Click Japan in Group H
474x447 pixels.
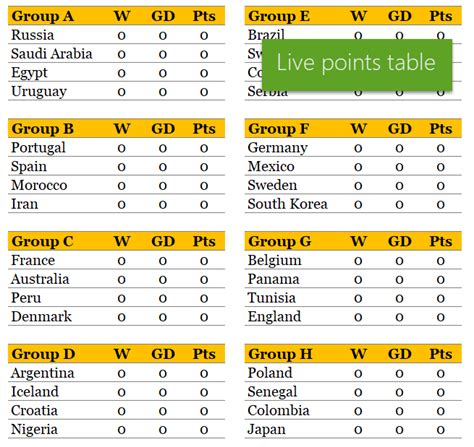[266, 430]
